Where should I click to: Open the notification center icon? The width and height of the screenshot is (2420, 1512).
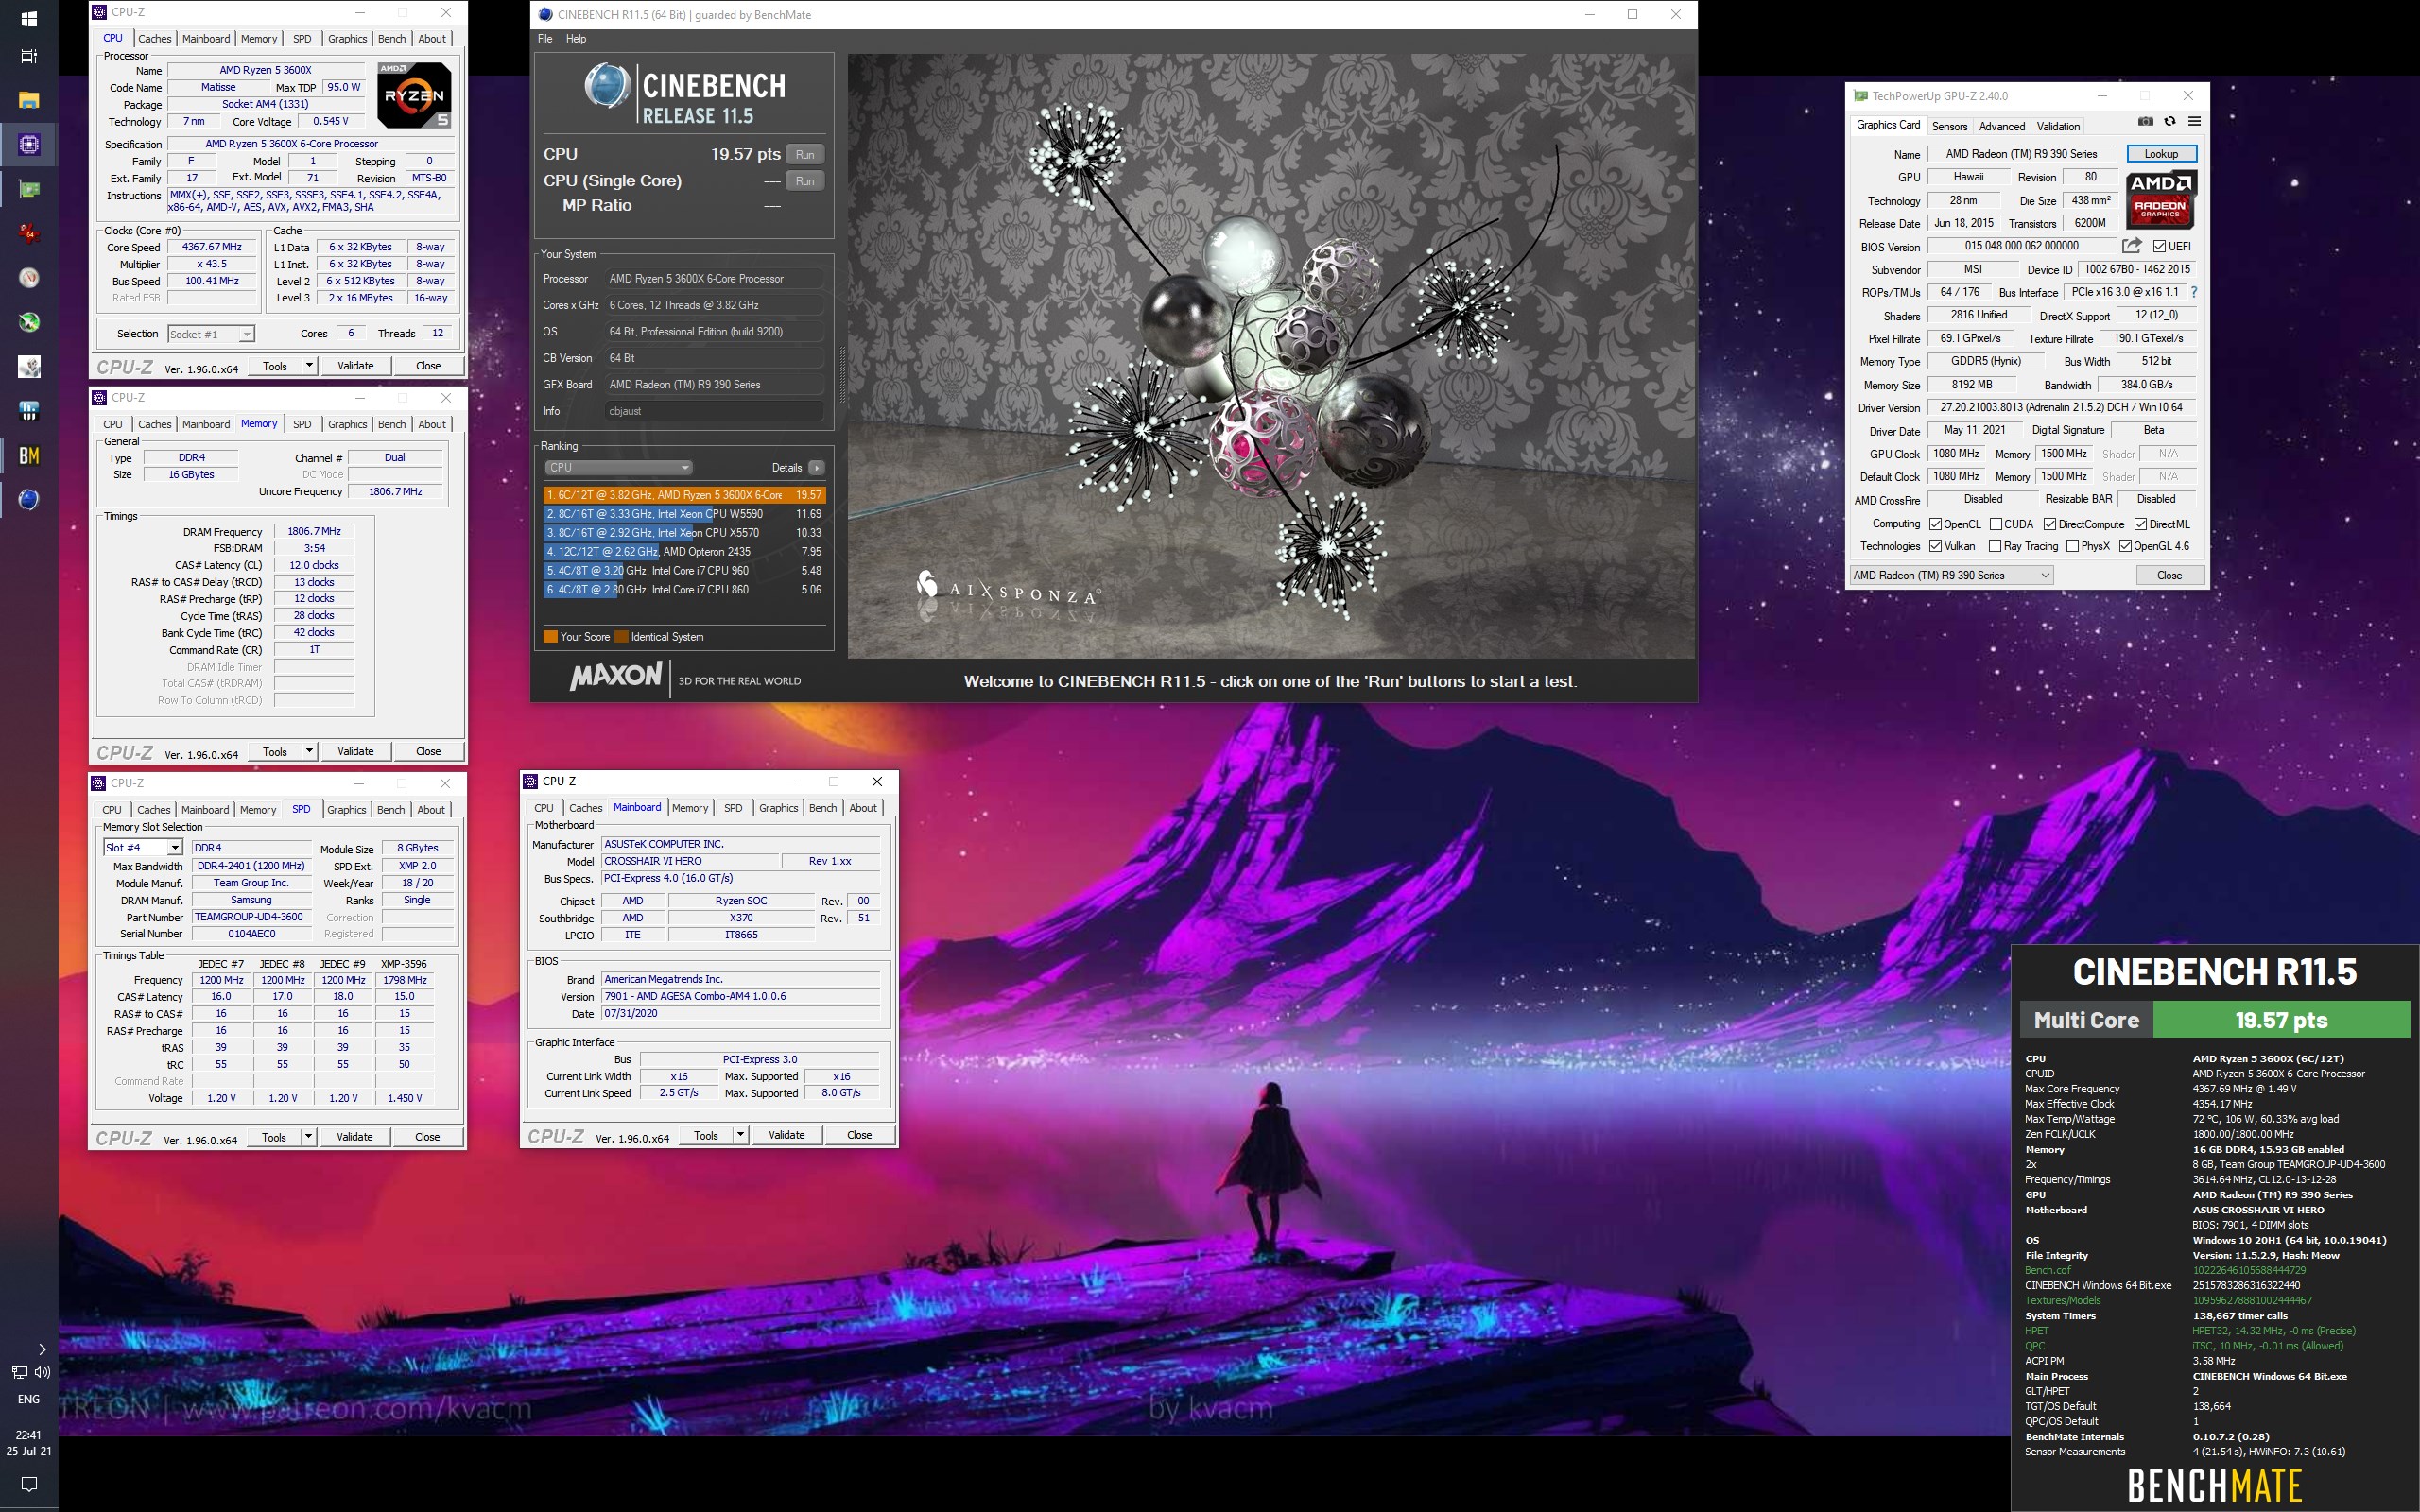tap(29, 1484)
